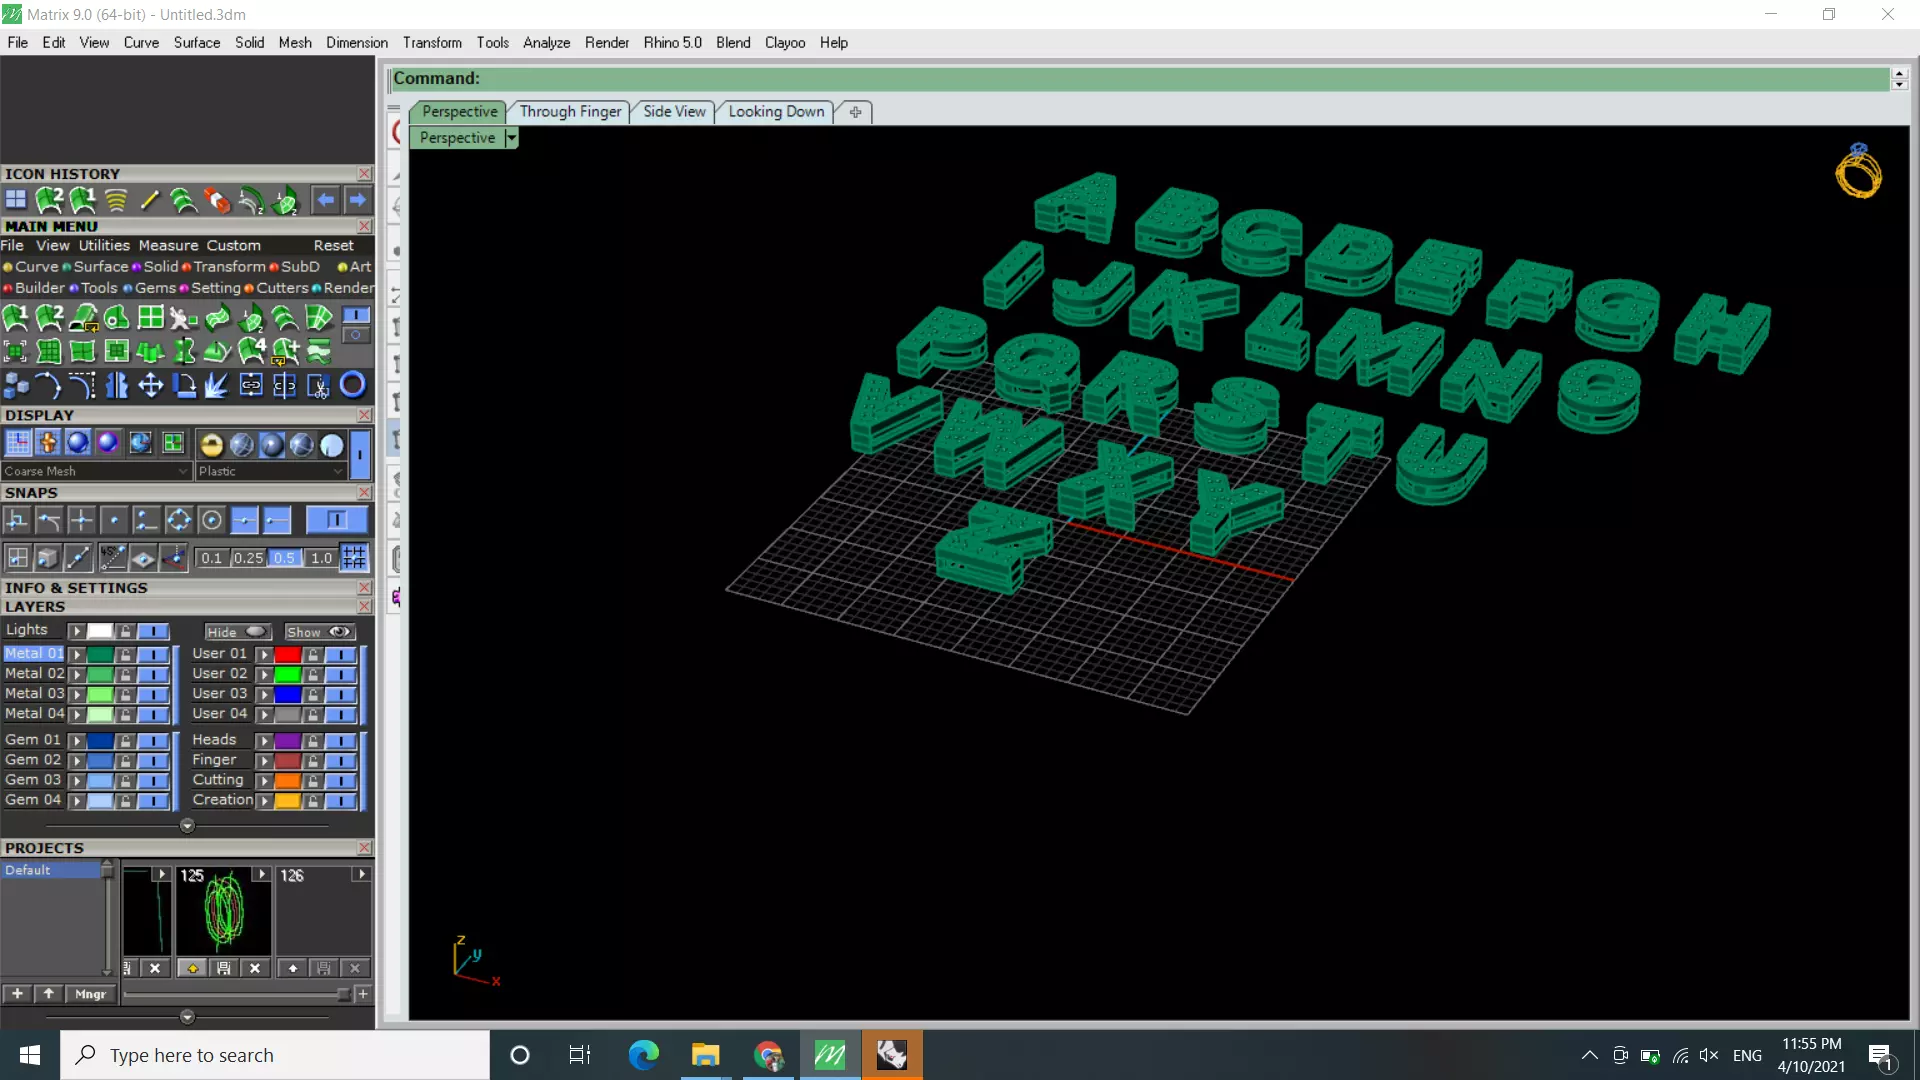Click the wireframe grid display mode icon
The height and width of the screenshot is (1080, 1920).
point(18,443)
